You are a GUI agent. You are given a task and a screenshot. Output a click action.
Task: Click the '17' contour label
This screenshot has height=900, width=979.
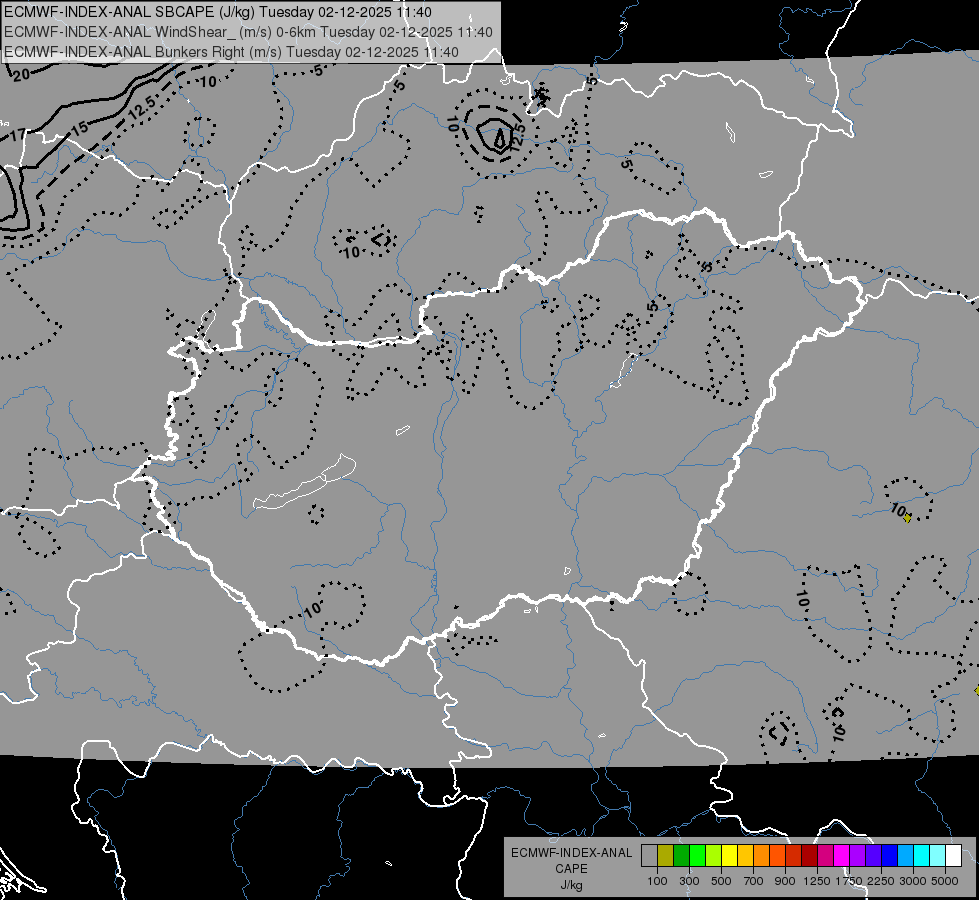coord(19,134)
